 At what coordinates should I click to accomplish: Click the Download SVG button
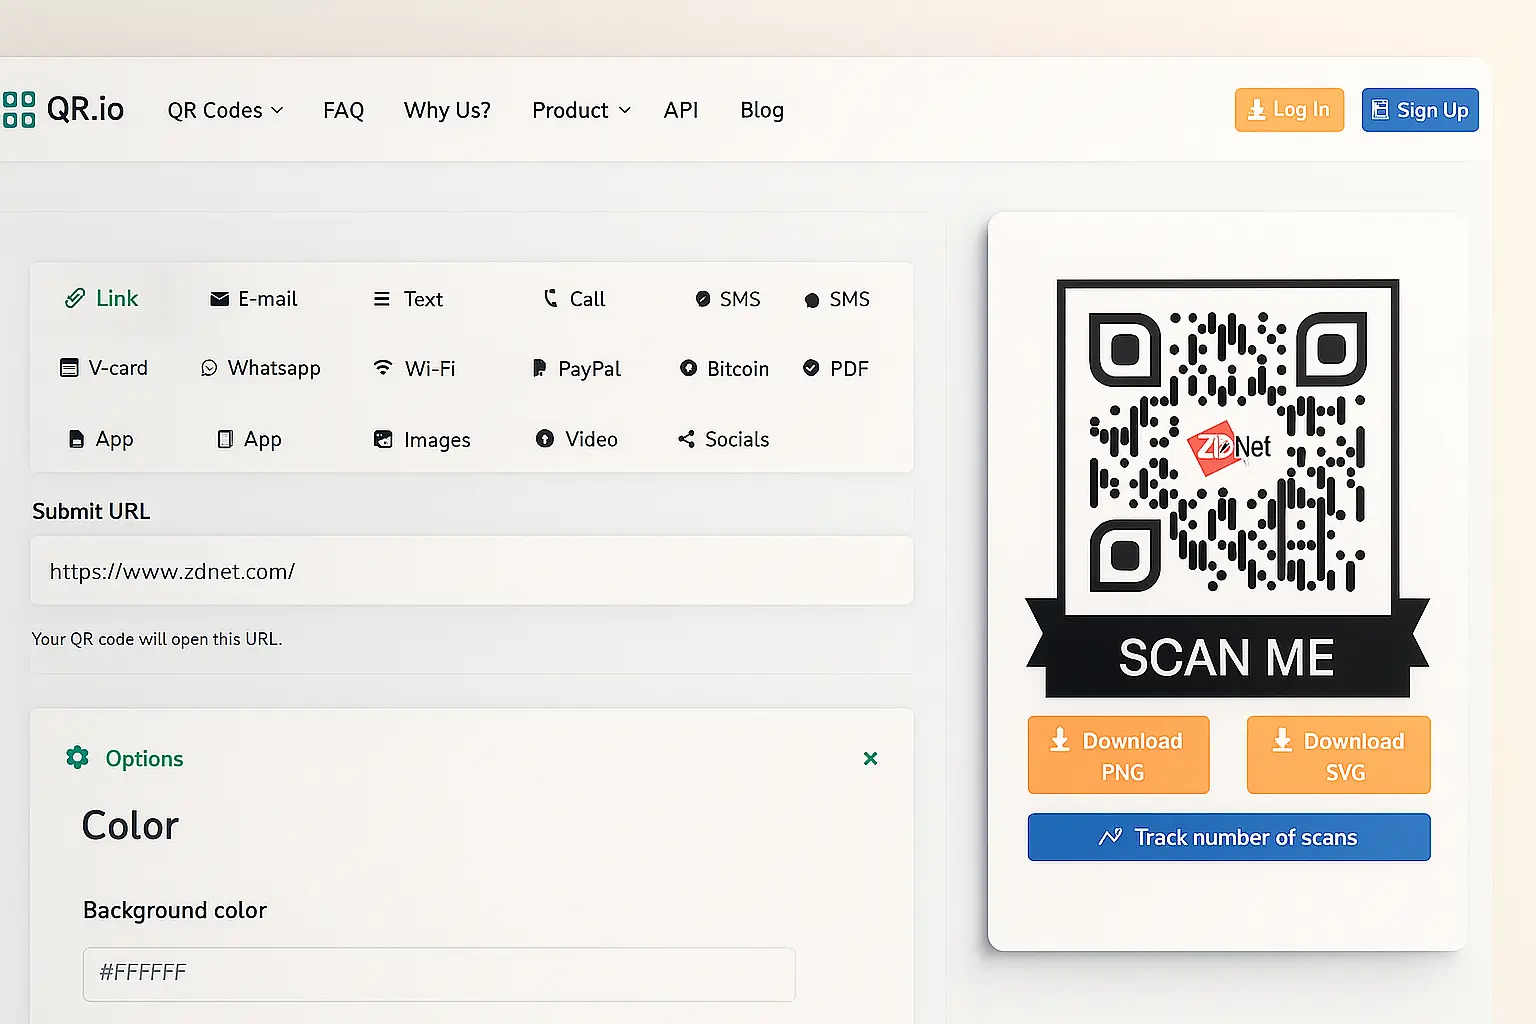[x=1338, y=755]
